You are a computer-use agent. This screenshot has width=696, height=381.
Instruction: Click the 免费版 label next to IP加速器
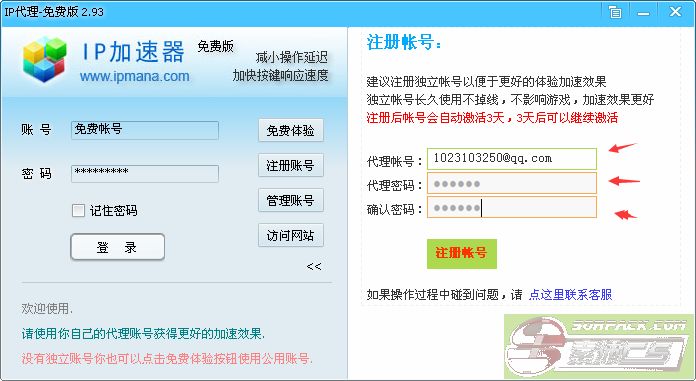coord(215,46)
